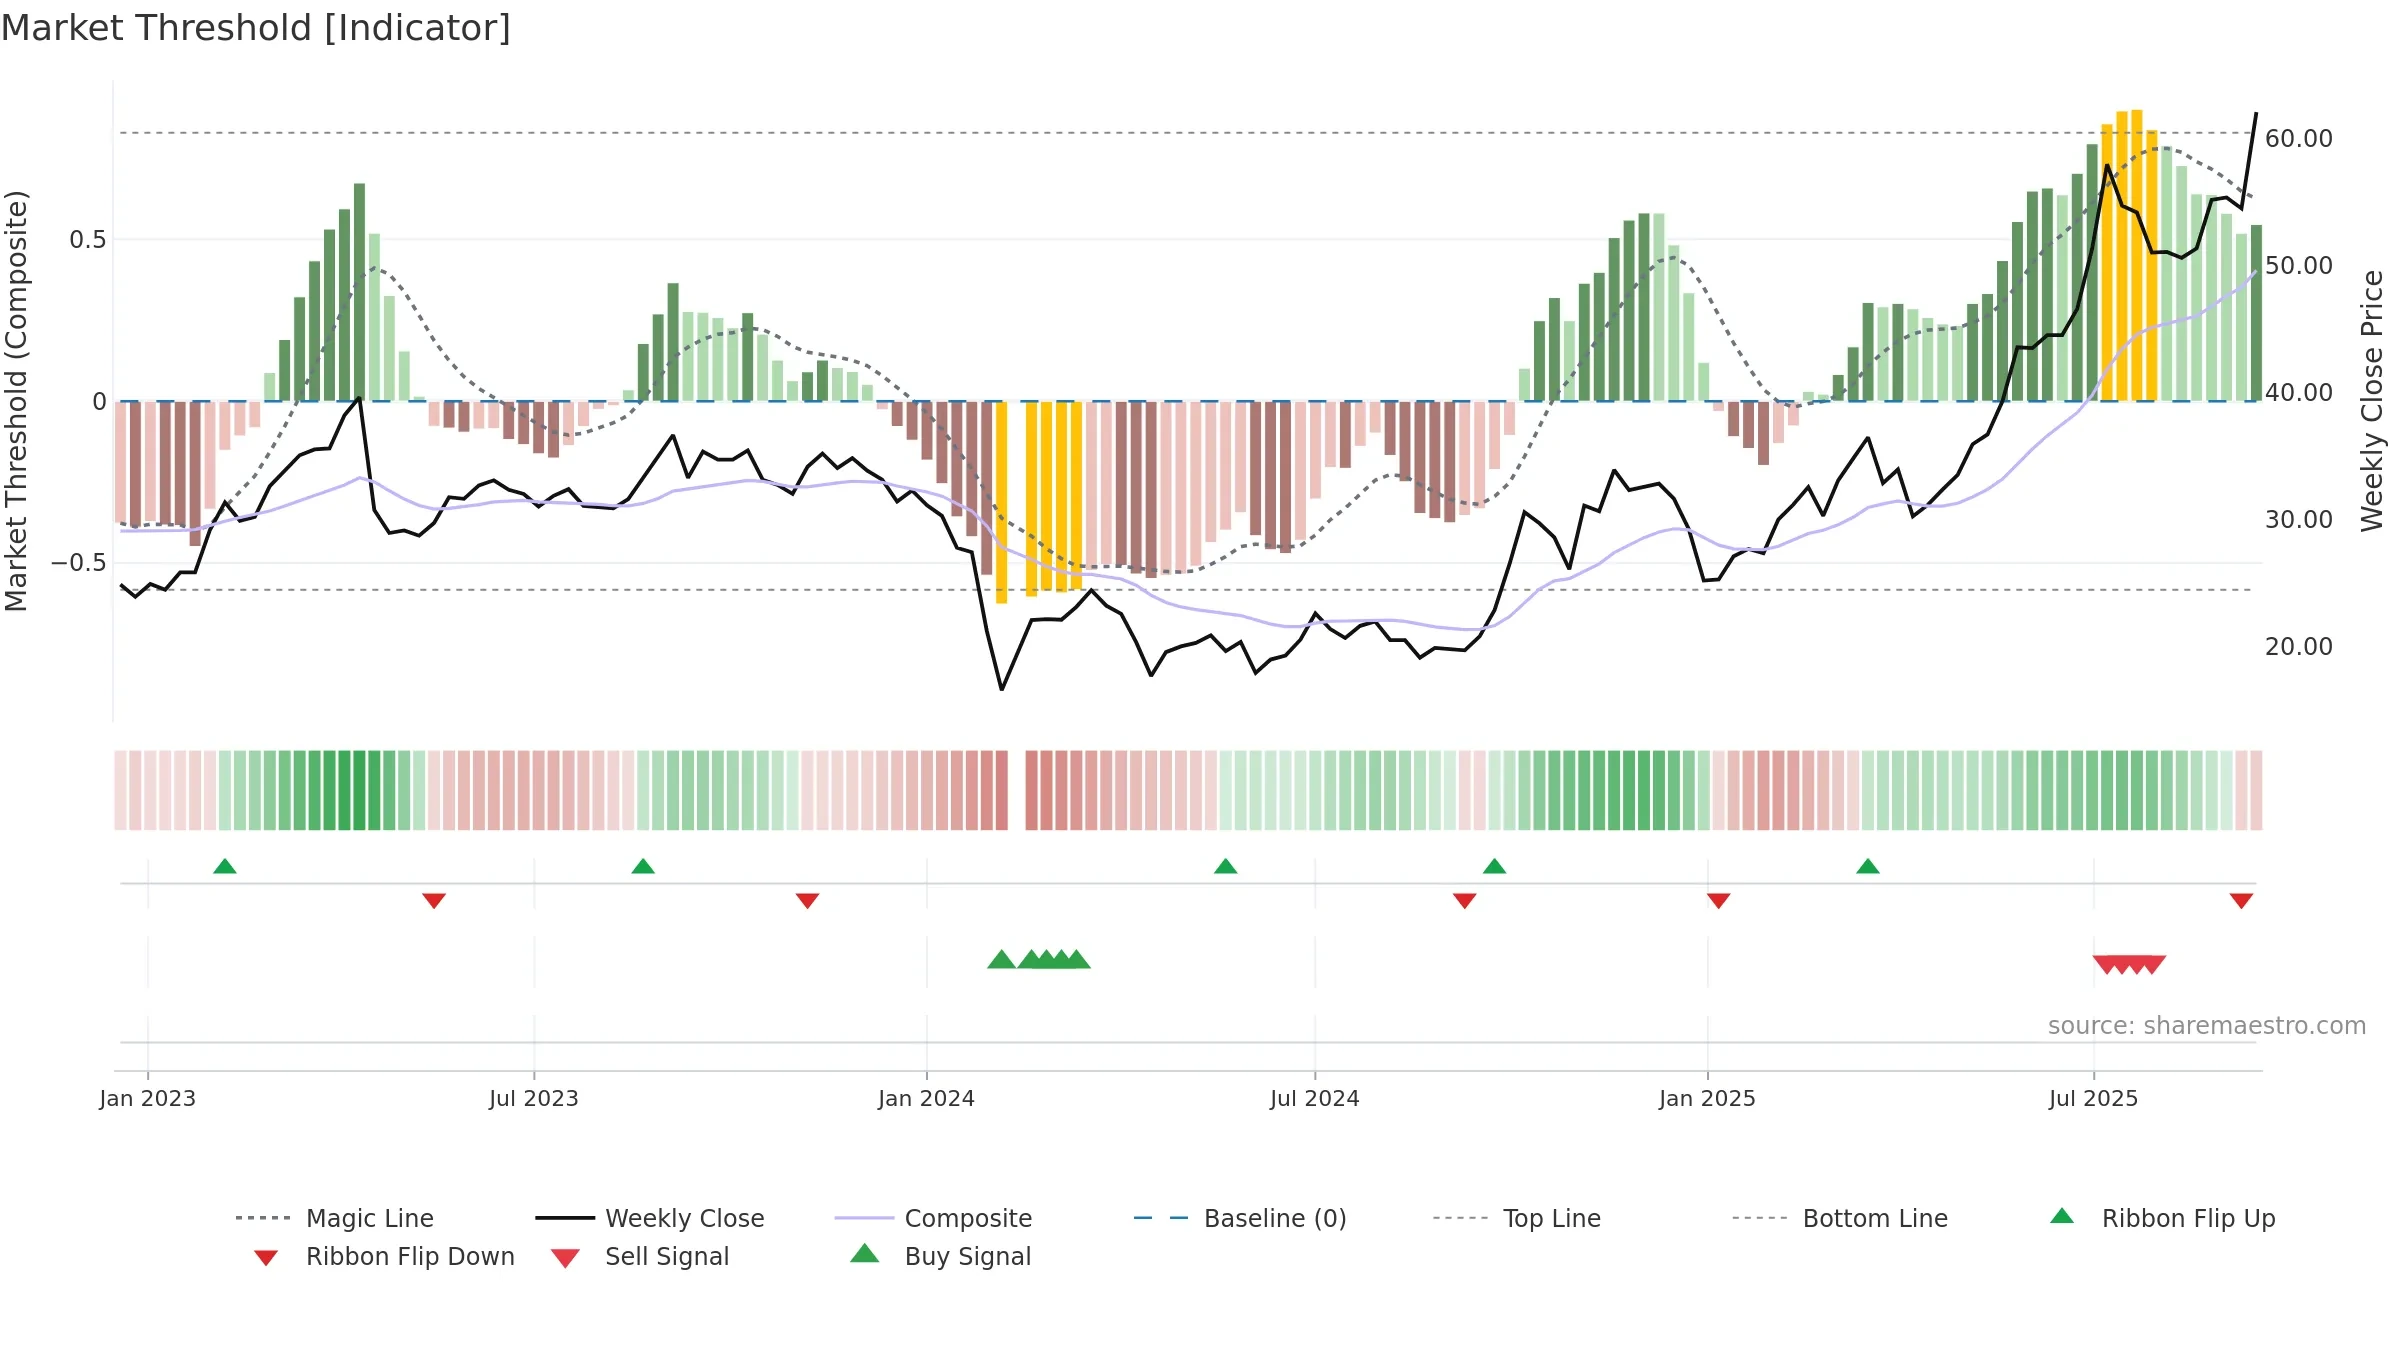Toggle the Ribbon Flip Up legend entry
The height and width of the screenshot is (1350, 2400).
(x=2162, y=1218)
